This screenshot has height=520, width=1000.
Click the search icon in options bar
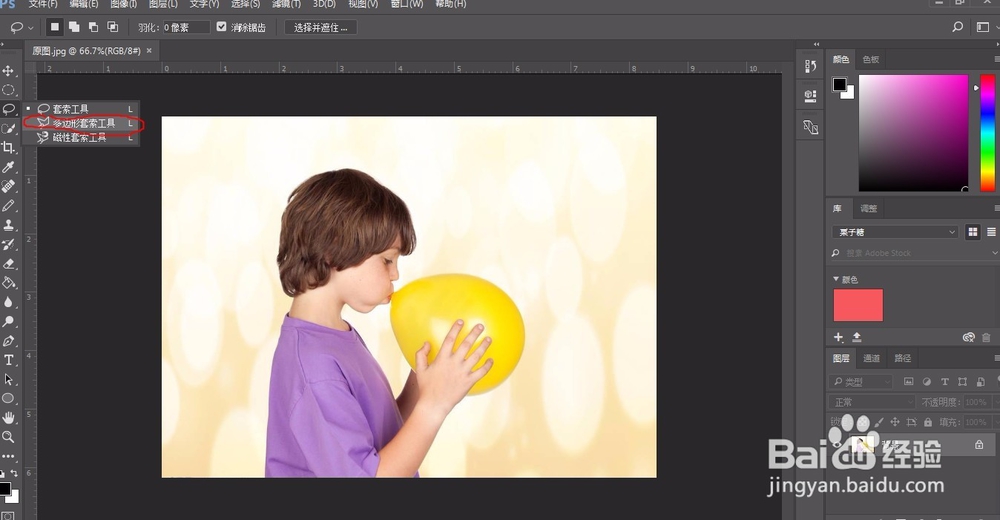click(957, 27)
